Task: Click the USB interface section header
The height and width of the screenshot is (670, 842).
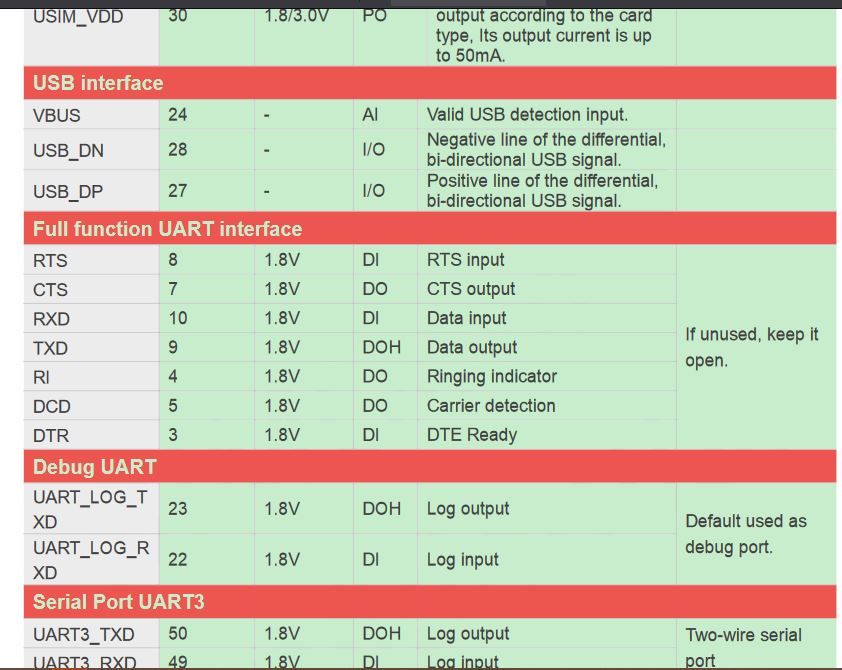Action: click(x=98, y=83)
